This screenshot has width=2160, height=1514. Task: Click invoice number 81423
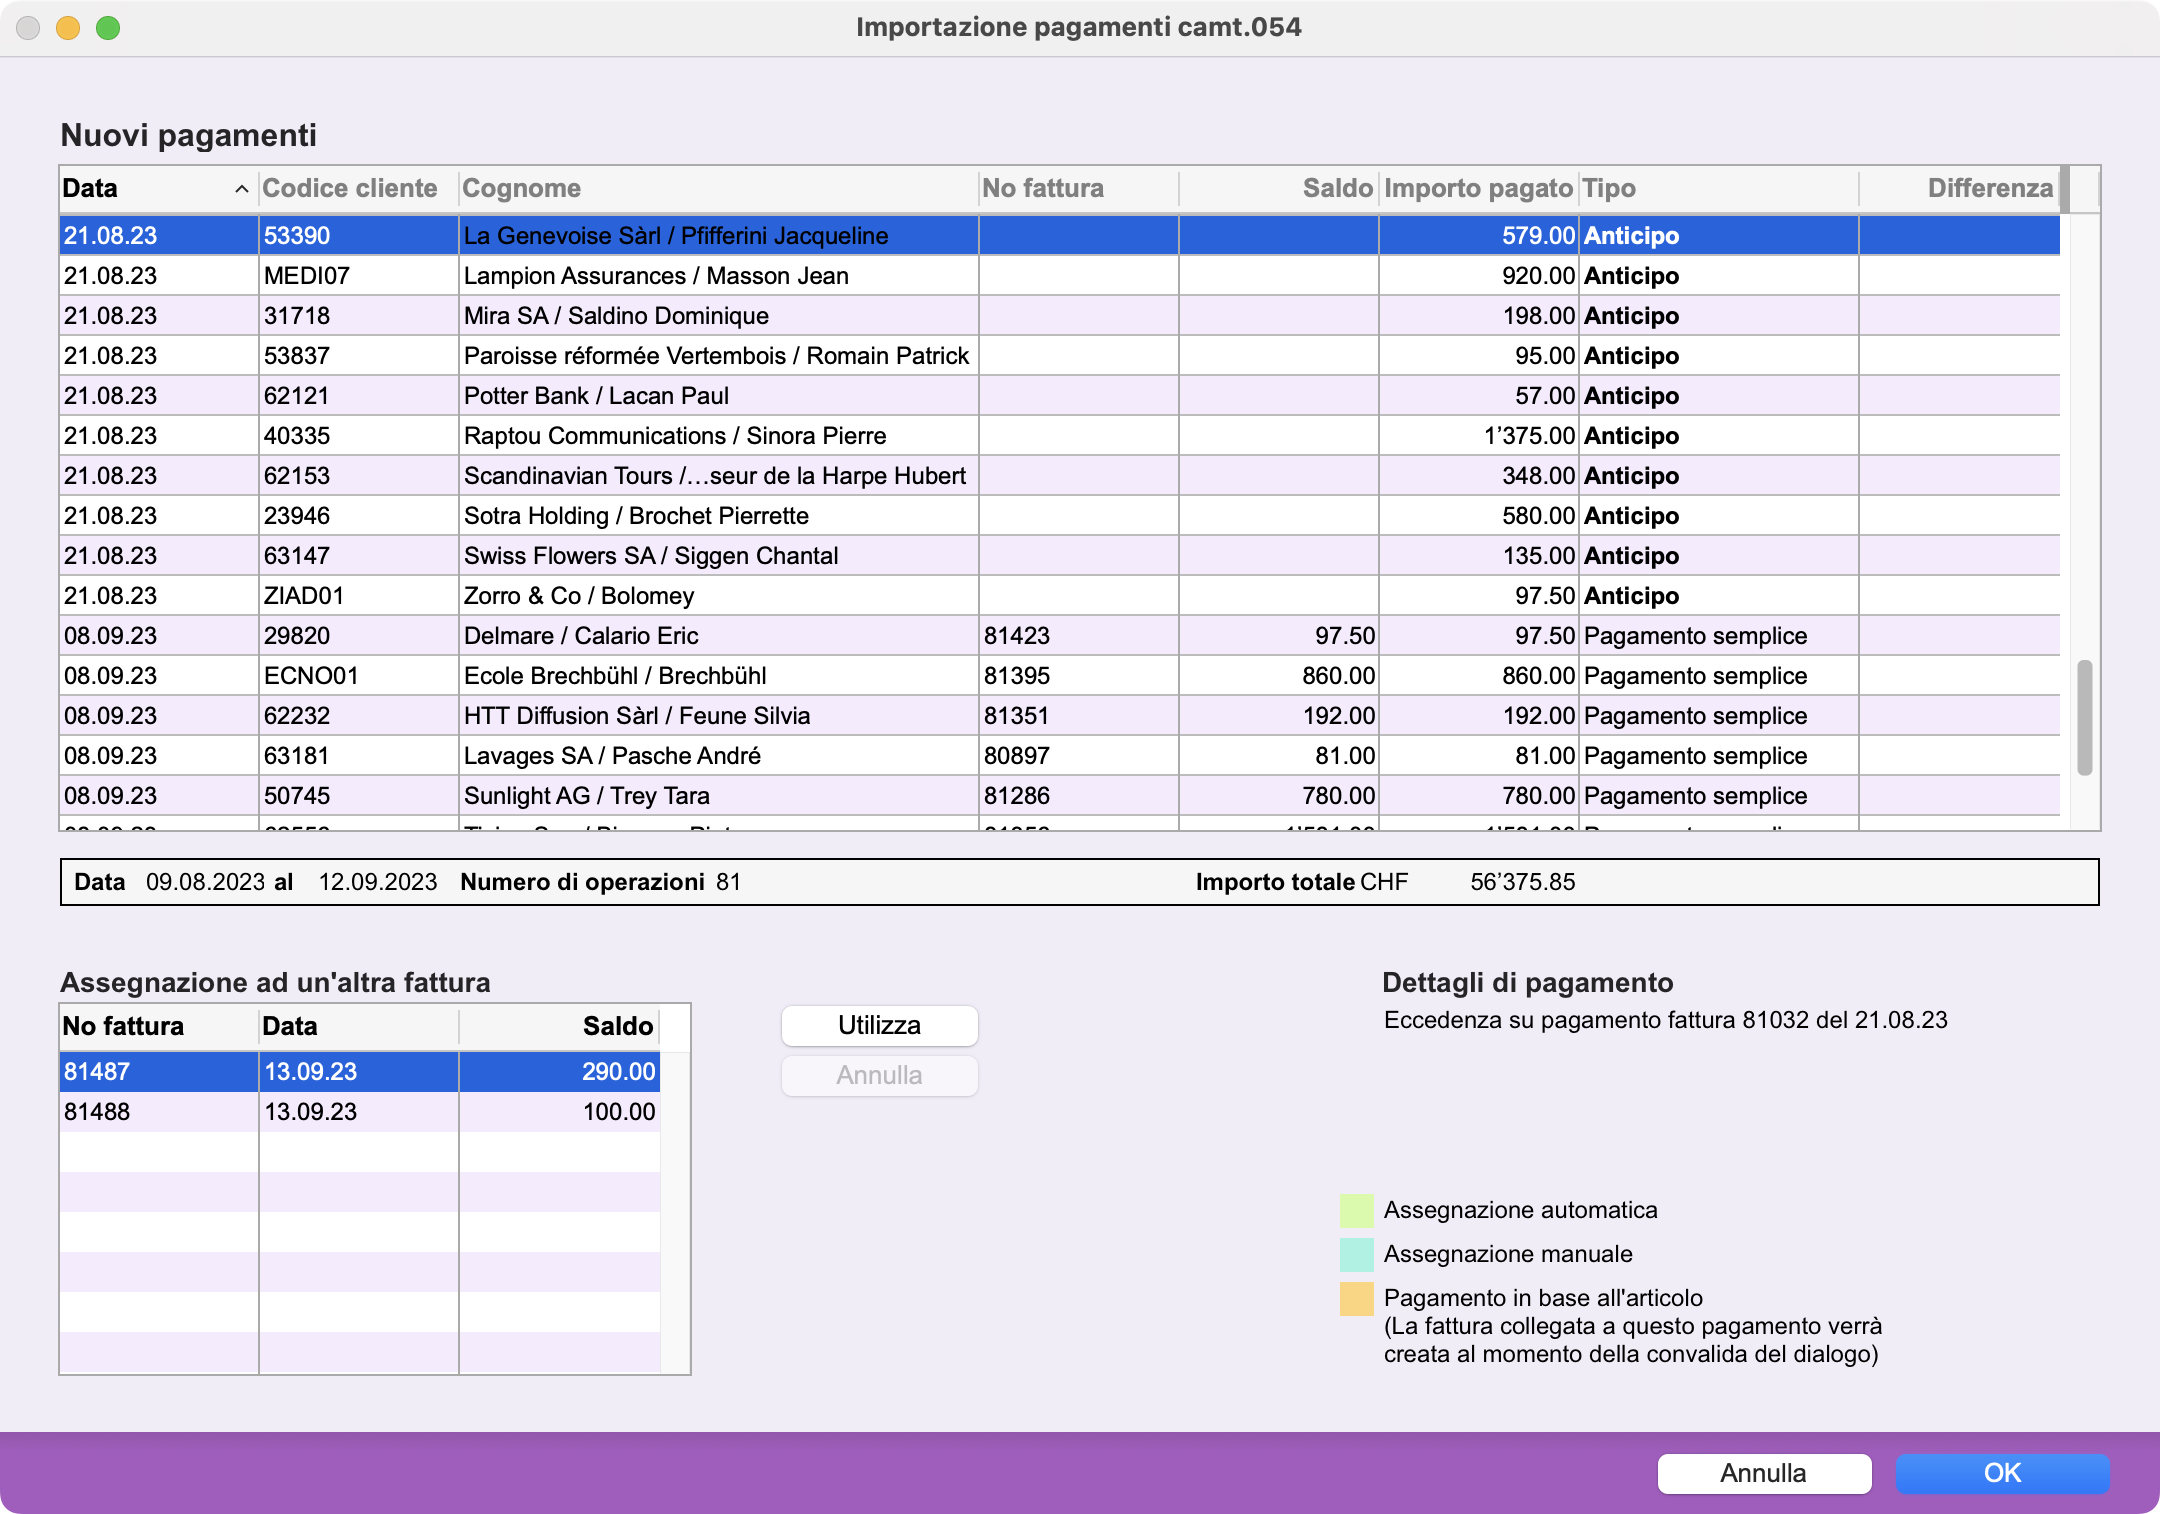point(1017,636)
